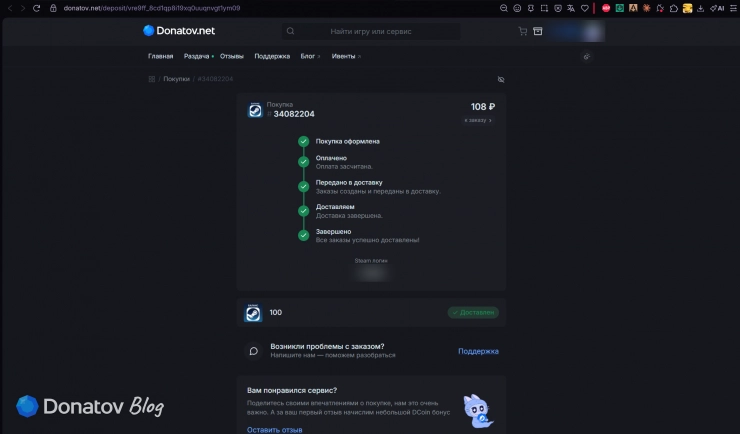Viewport: 740px width, 434px height.
Task: Click the '100' order item label
Action: 276,312
